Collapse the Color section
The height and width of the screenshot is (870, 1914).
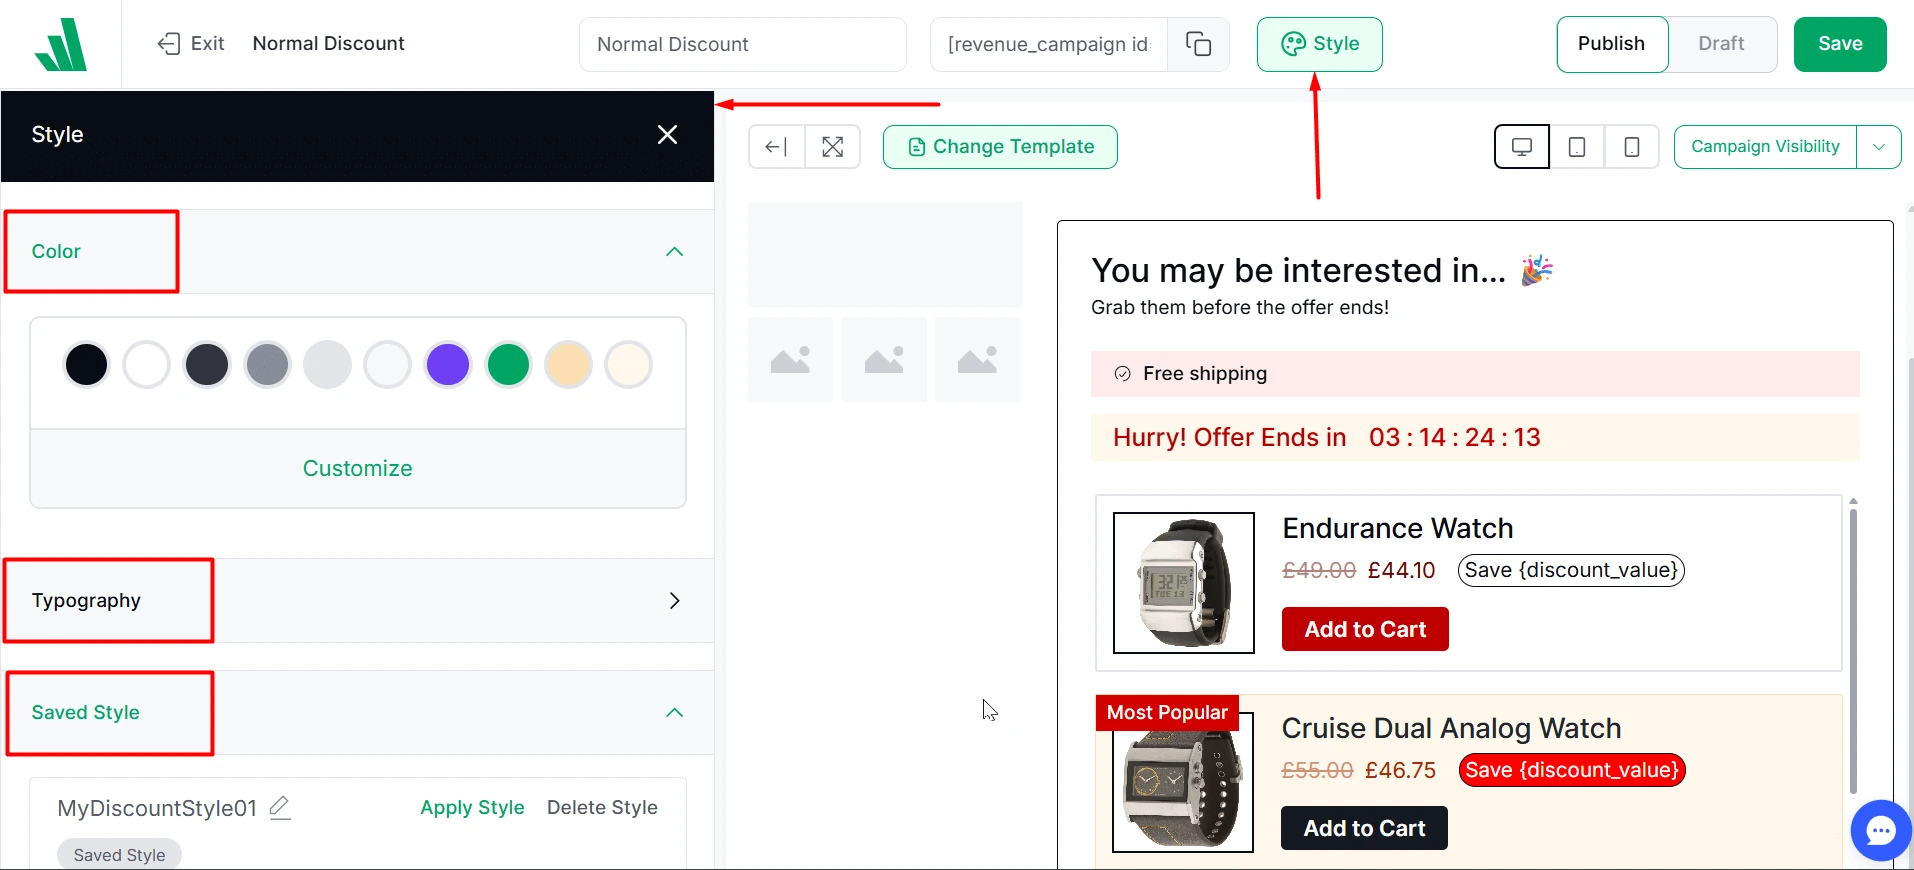[x=674, y=252]
